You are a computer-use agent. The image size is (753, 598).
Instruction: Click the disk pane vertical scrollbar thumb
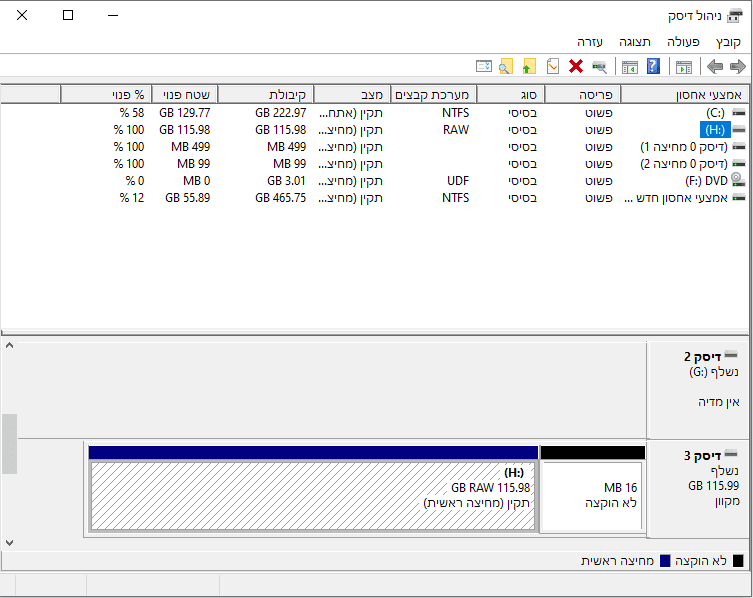(9, 444)
